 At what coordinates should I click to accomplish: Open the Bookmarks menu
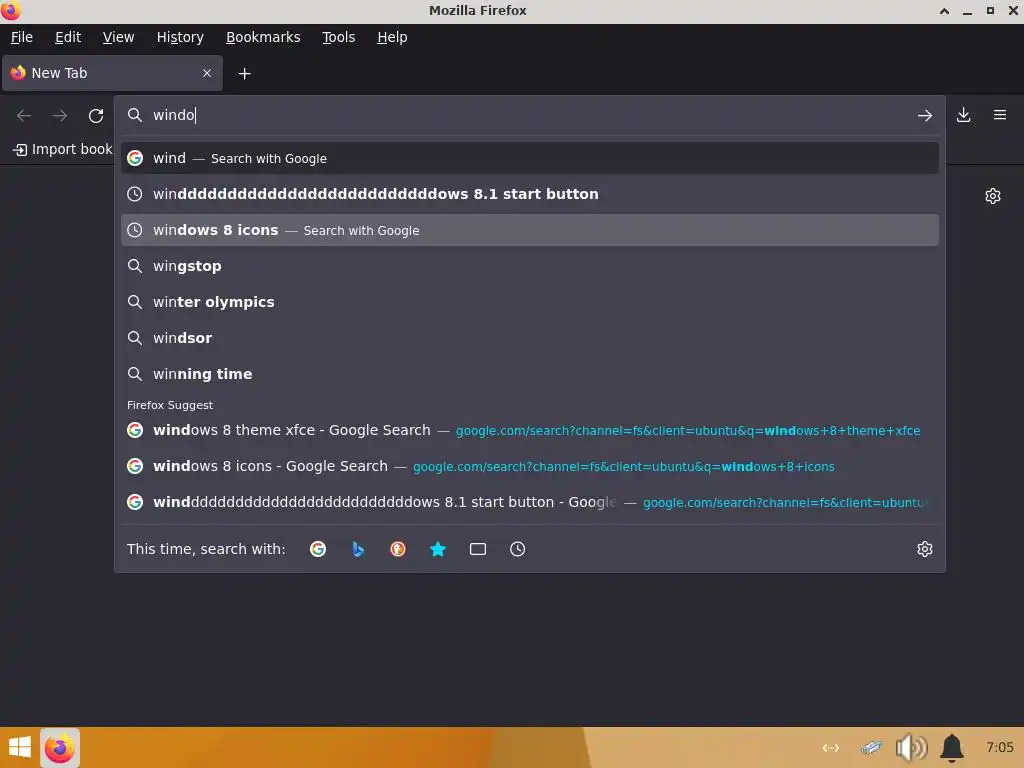[263, 37]
